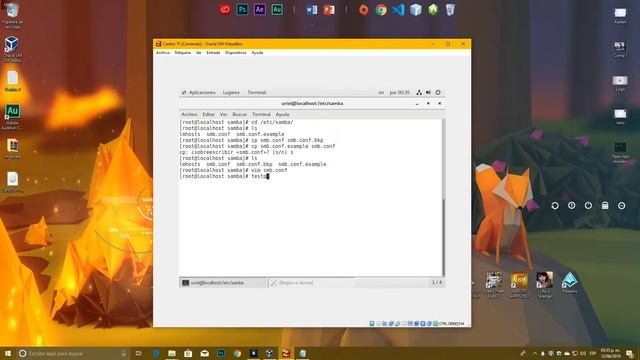Open the Windows Start menu
Screen dimensions: 640x360
point(8,353)
